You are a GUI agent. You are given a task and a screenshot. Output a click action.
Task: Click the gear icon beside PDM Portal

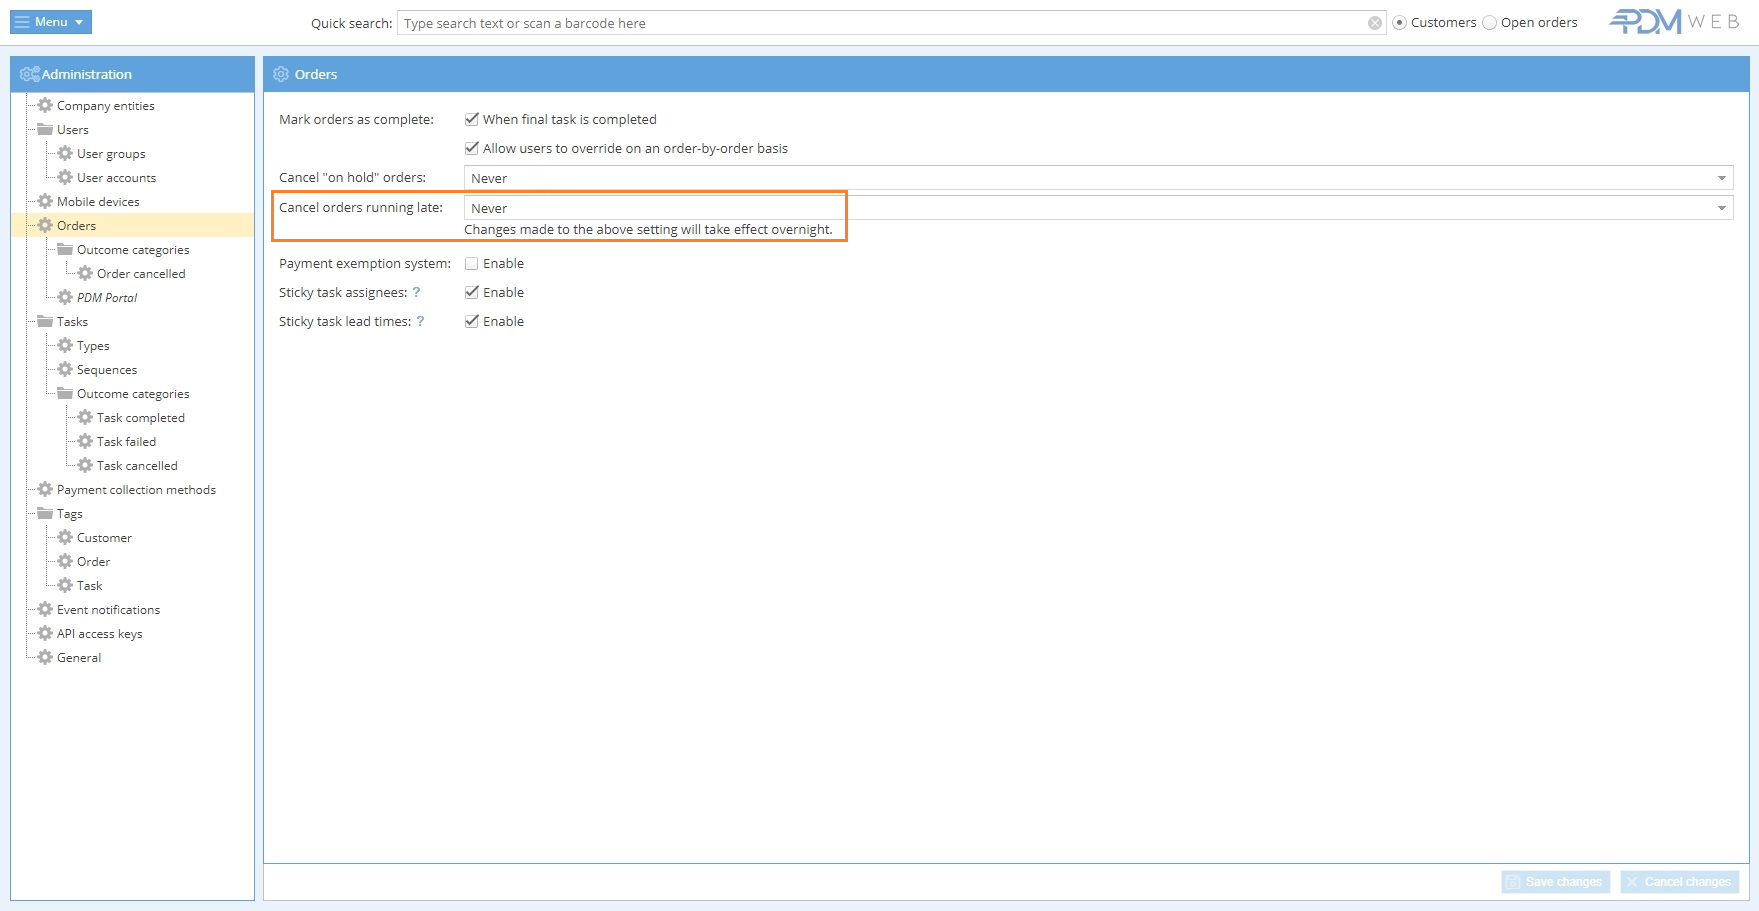(65, 297)
